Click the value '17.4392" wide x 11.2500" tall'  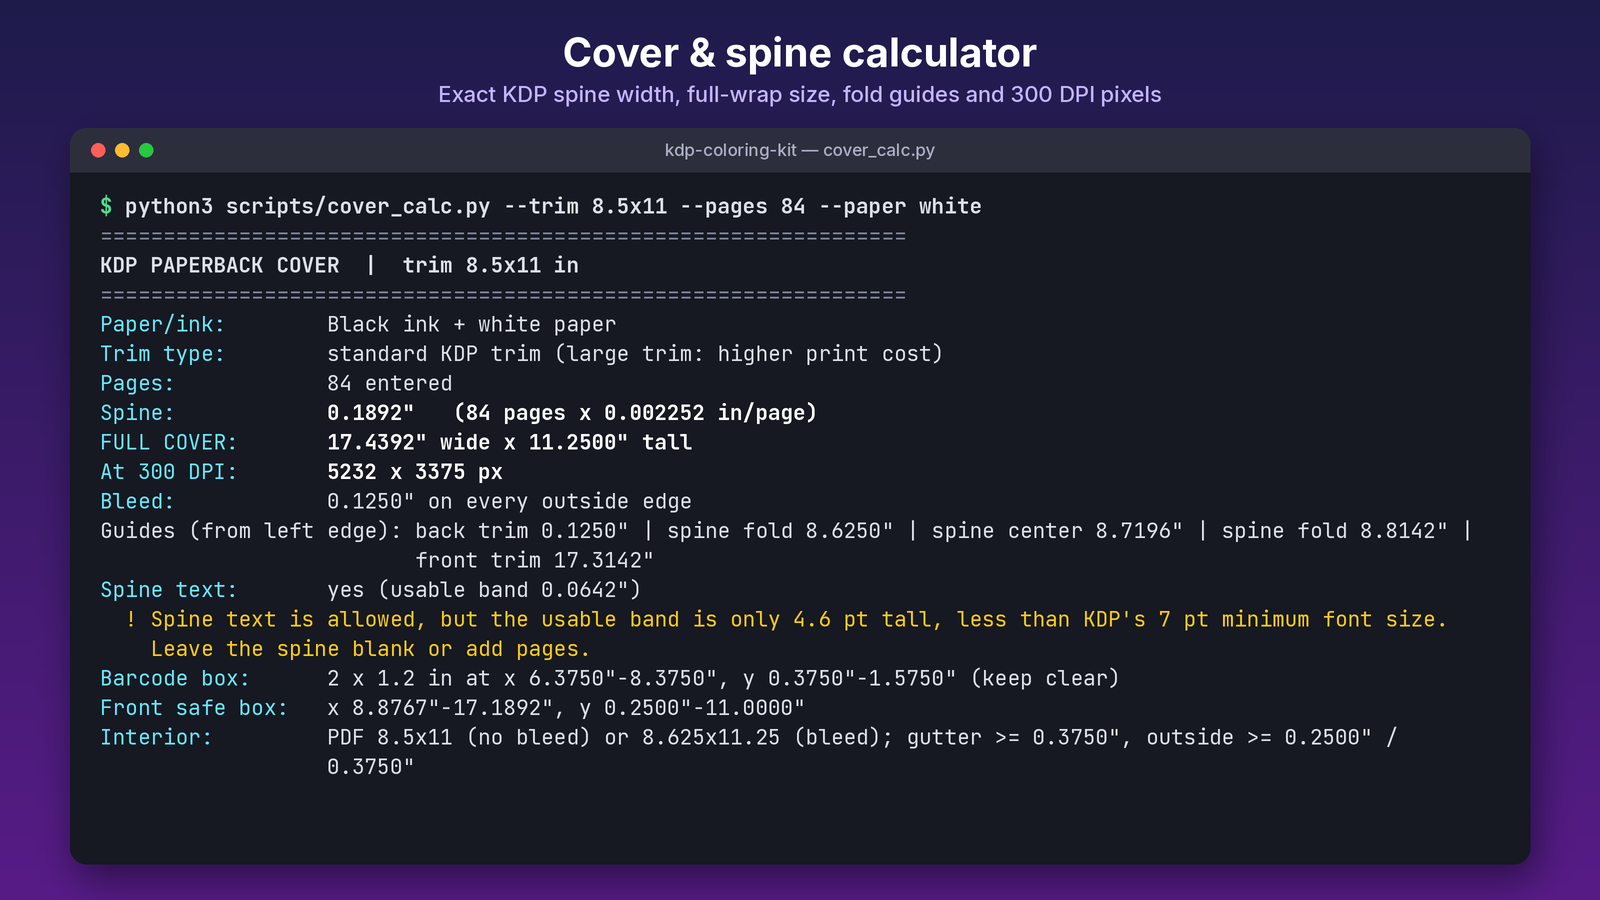510,443
